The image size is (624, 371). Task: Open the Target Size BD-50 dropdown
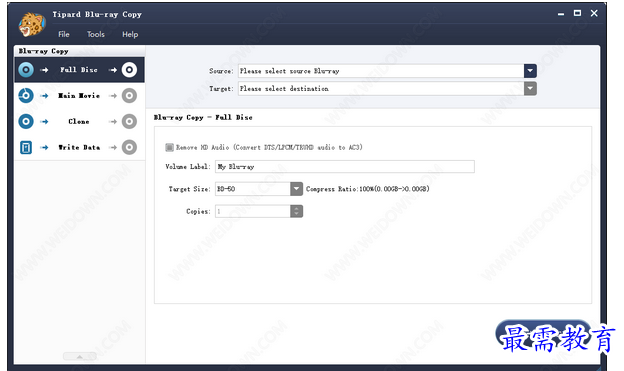point(296,189)
